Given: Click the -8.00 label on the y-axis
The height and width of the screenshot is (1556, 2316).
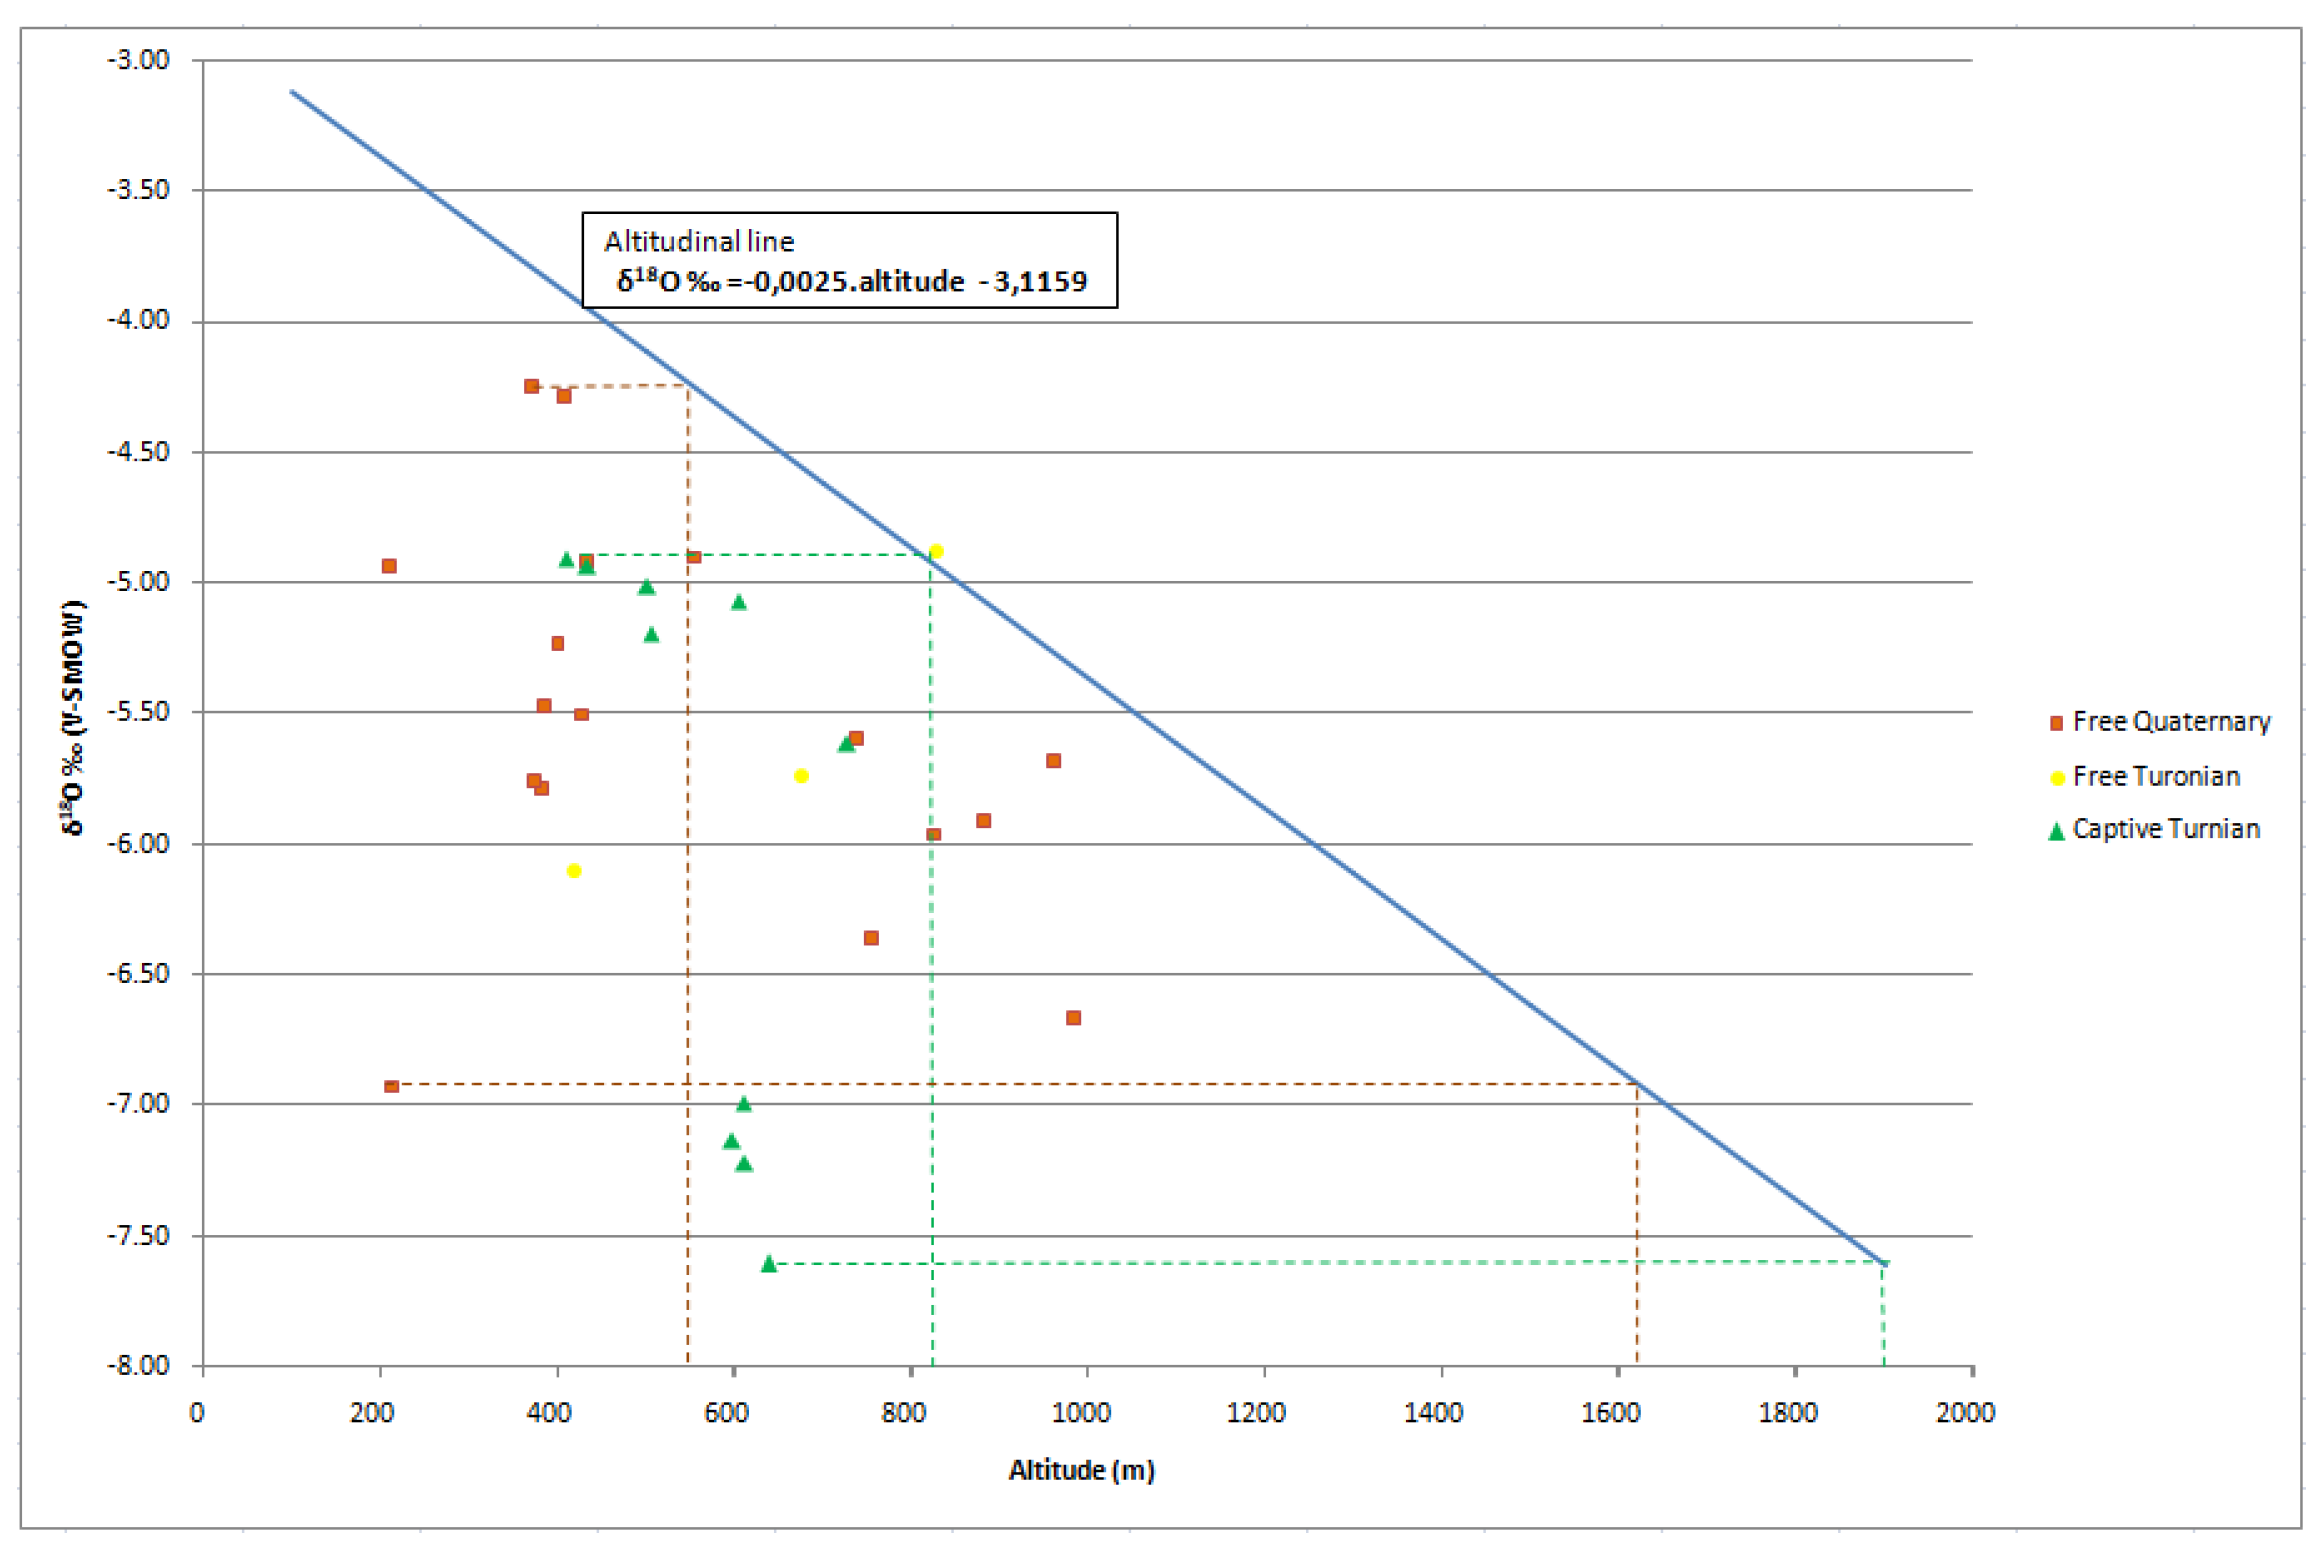Looking at the screenshot, I should click(139, 1365).
